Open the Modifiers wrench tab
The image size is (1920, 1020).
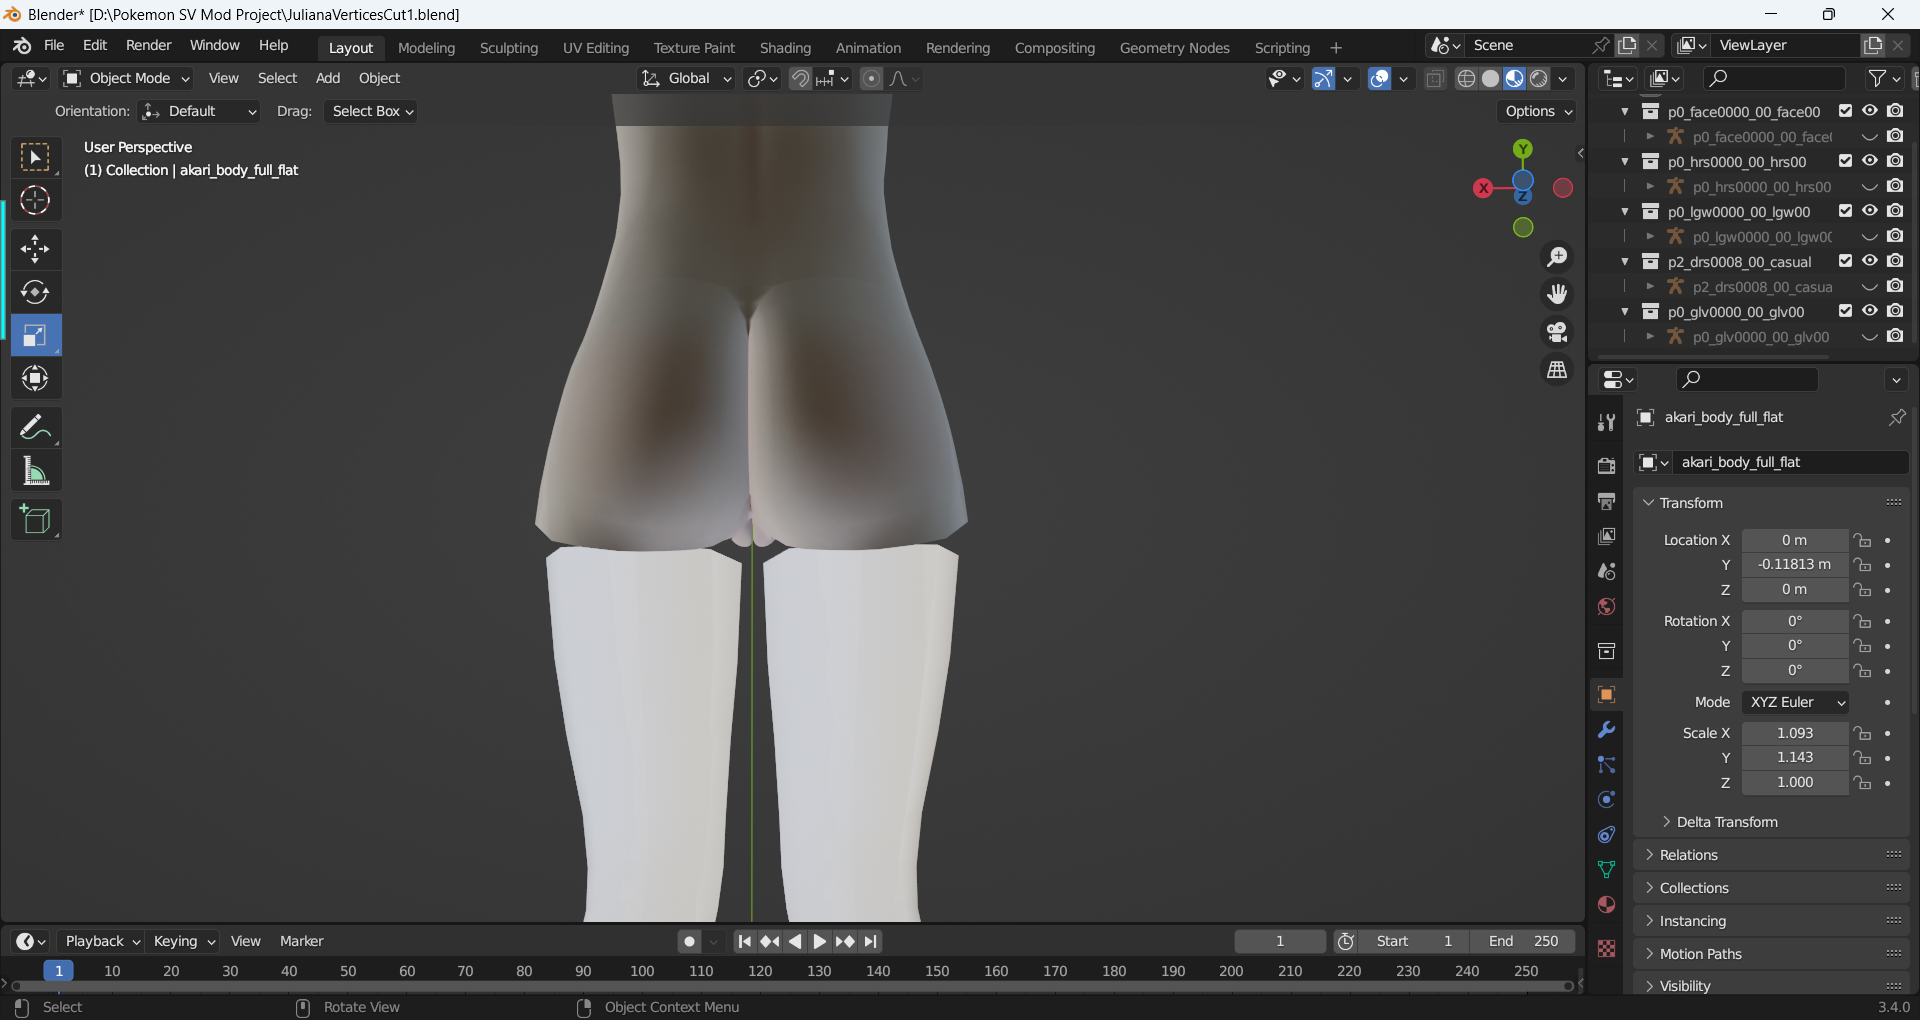1607,730
